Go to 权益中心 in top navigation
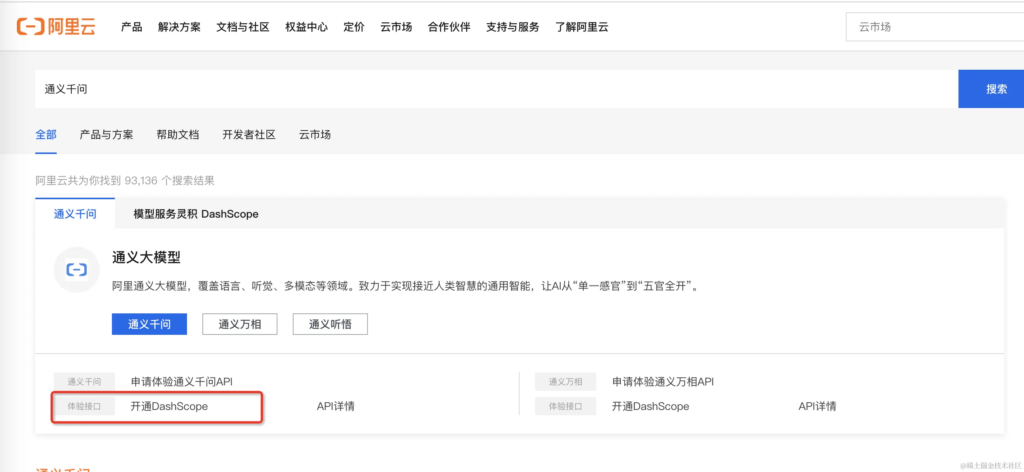This screenshot has width=1024, height=472. tap(306, 27)
